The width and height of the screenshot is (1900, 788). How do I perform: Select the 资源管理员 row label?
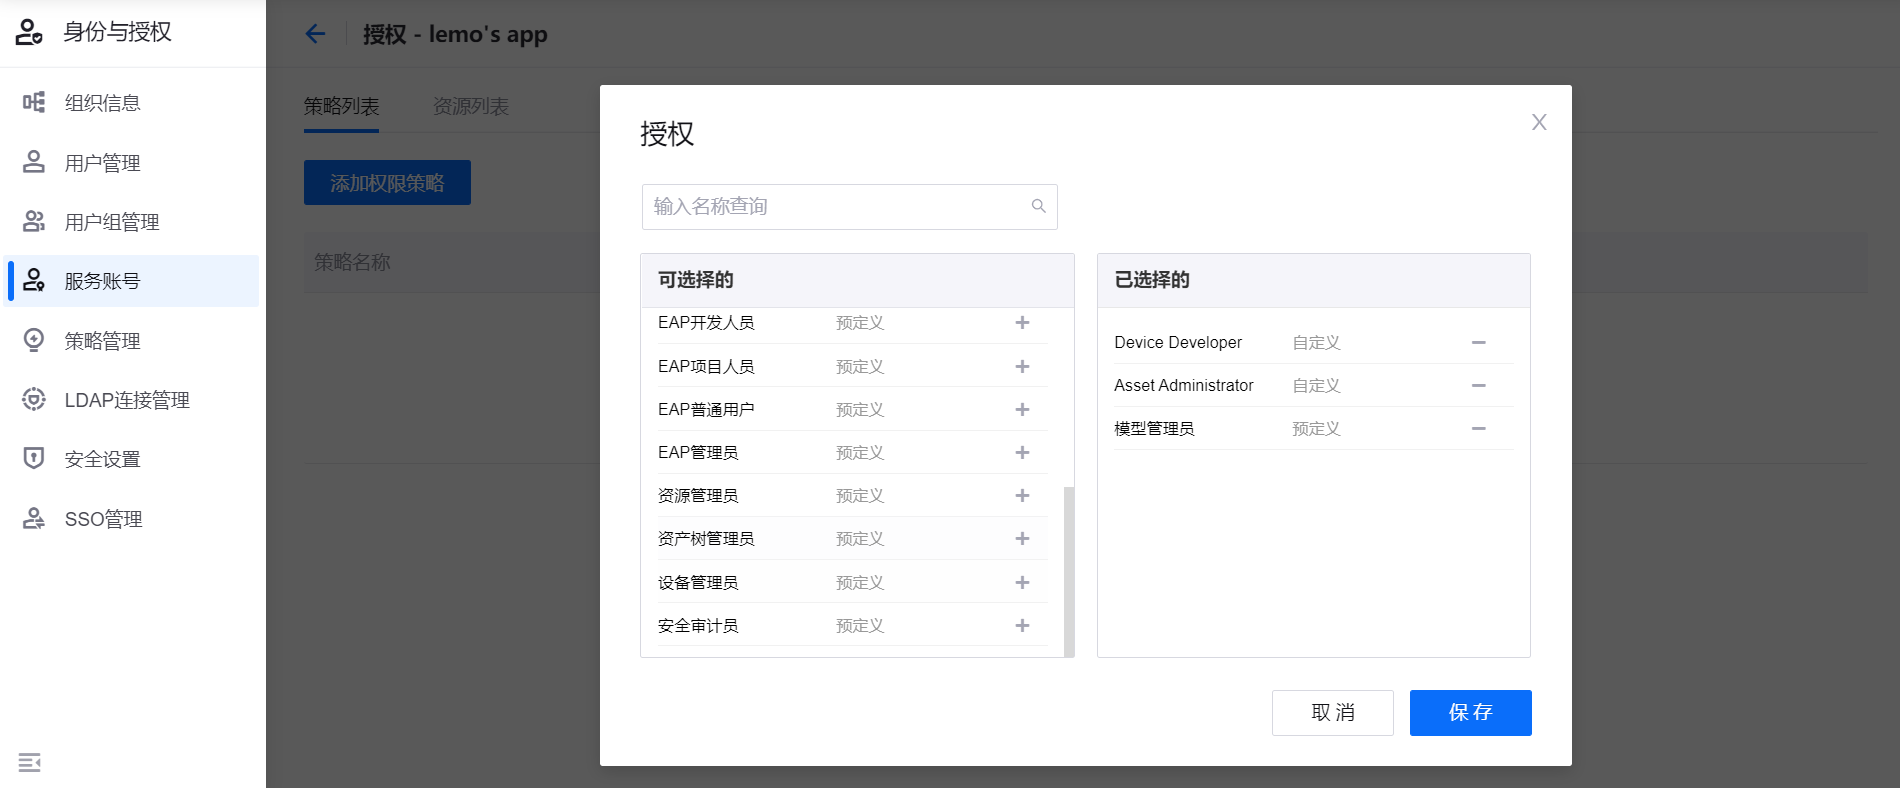click(698, 496)
